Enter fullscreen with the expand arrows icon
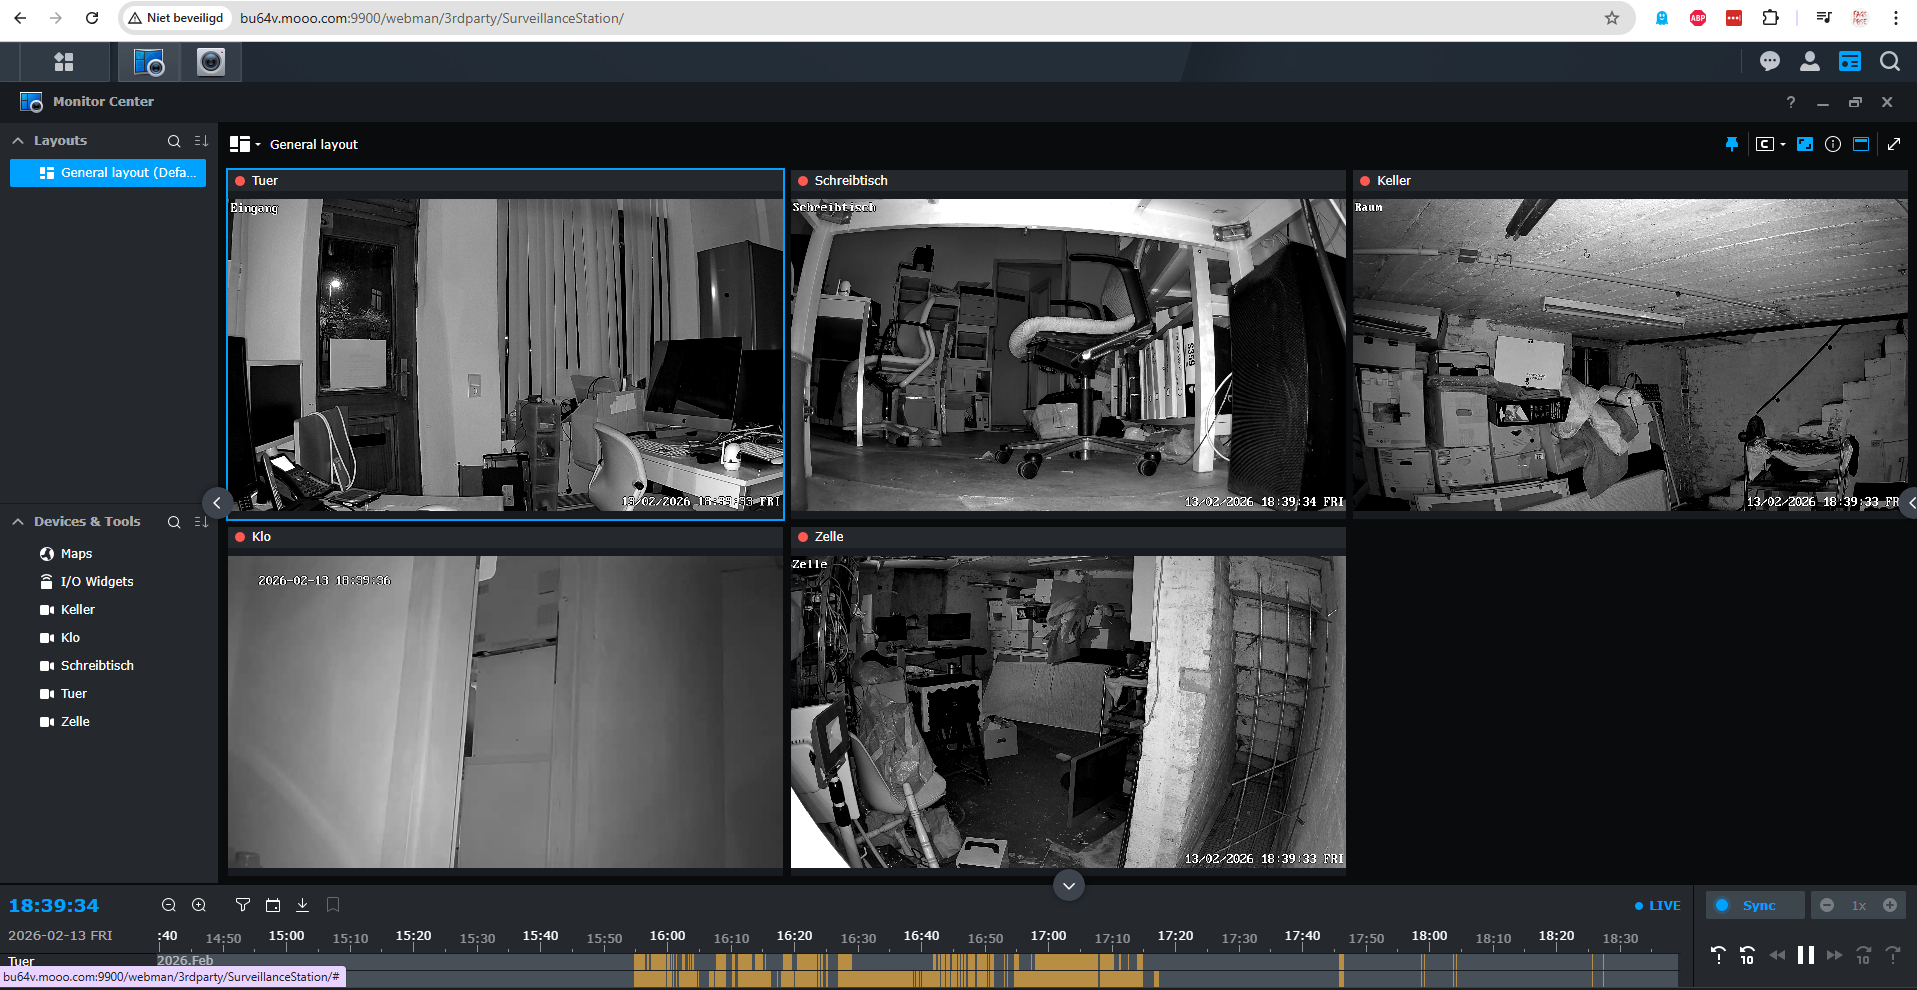 (x=1894, y=144)
